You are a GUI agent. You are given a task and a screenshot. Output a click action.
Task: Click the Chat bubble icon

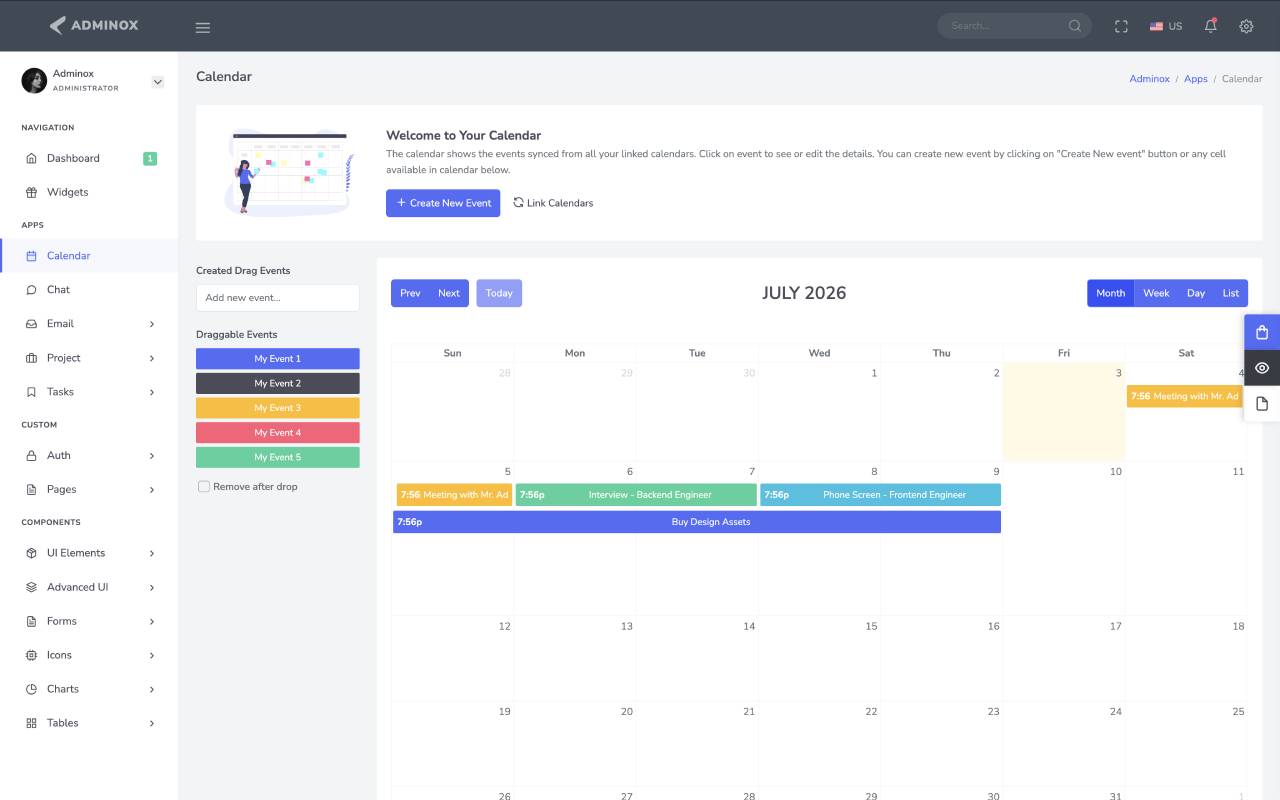tap(31, 290)
